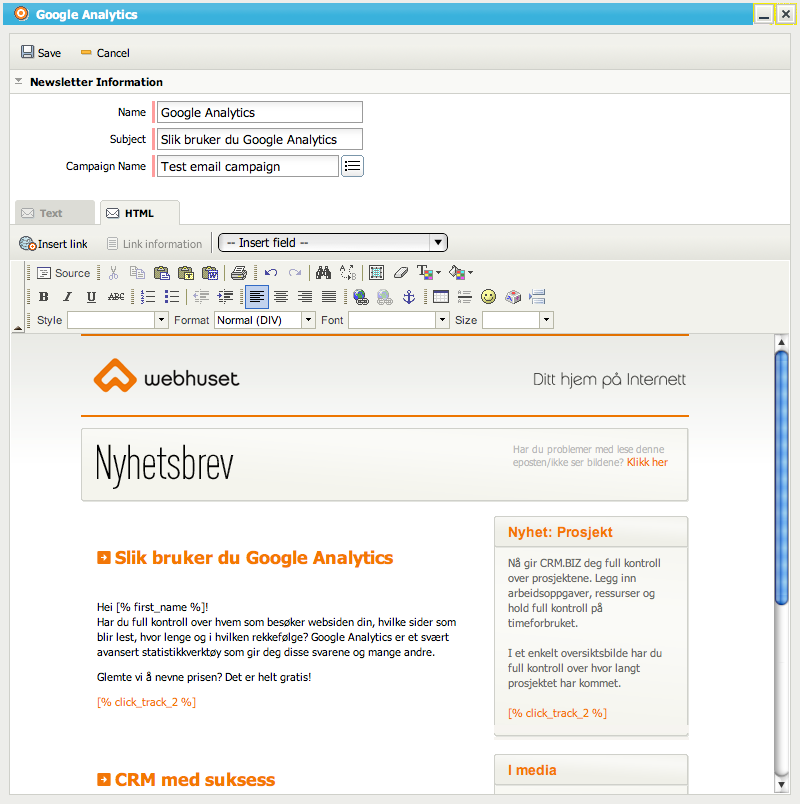This screenshot has width=800, height=804.
Task: Select Right Justify alignment
Action: [x=305, y=297]
